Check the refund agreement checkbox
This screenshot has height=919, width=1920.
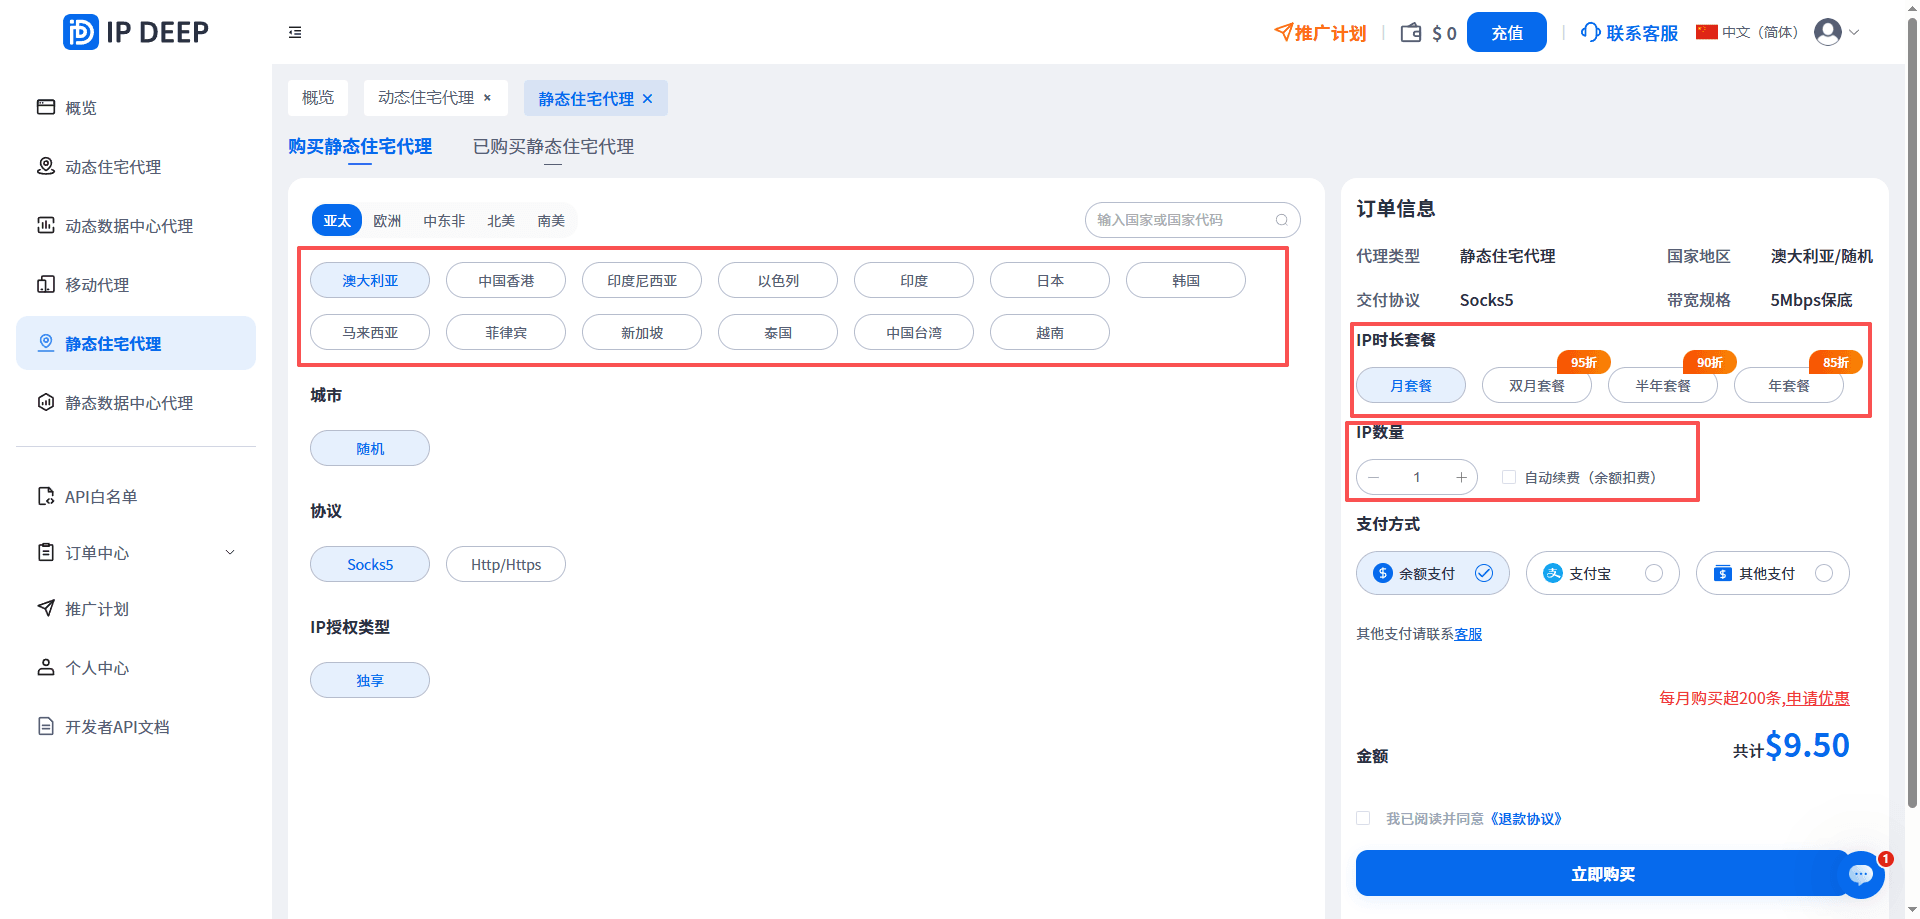1363,819
